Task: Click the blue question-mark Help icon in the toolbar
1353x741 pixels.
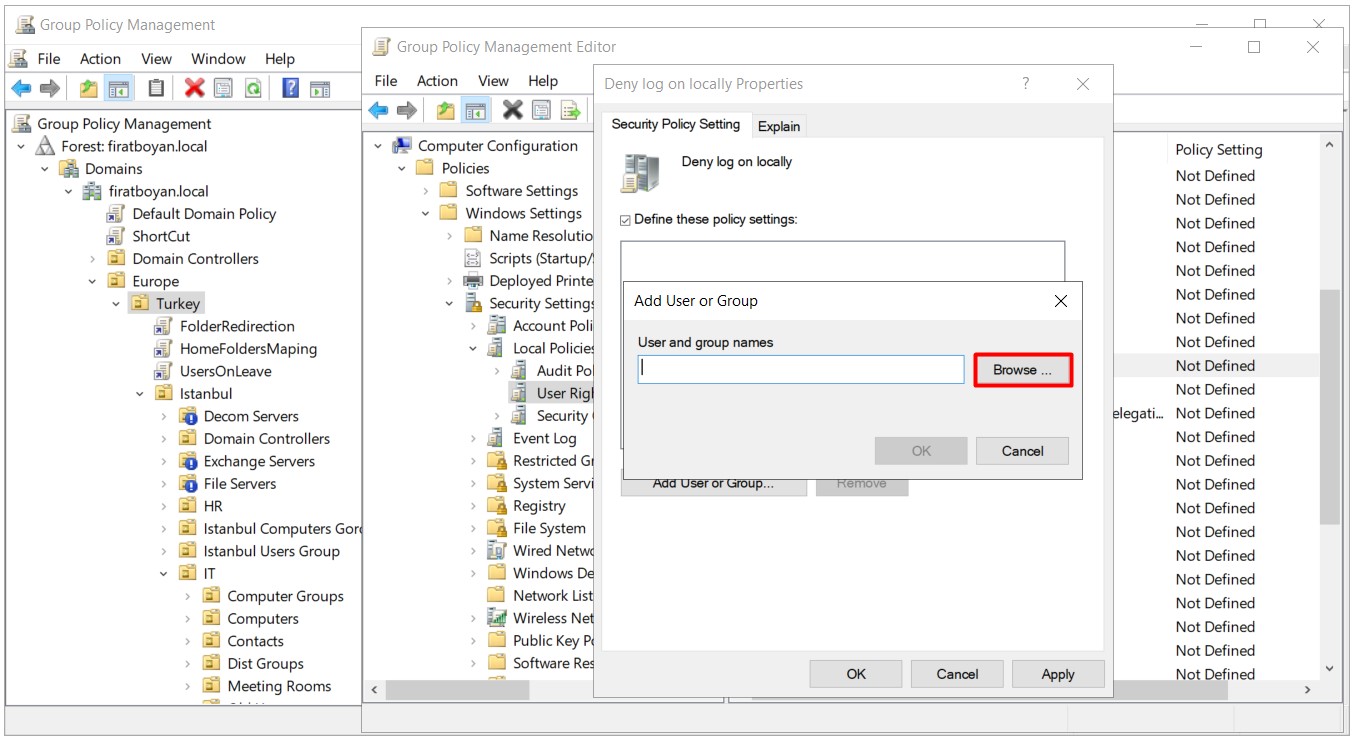Action: click(291, 88)
